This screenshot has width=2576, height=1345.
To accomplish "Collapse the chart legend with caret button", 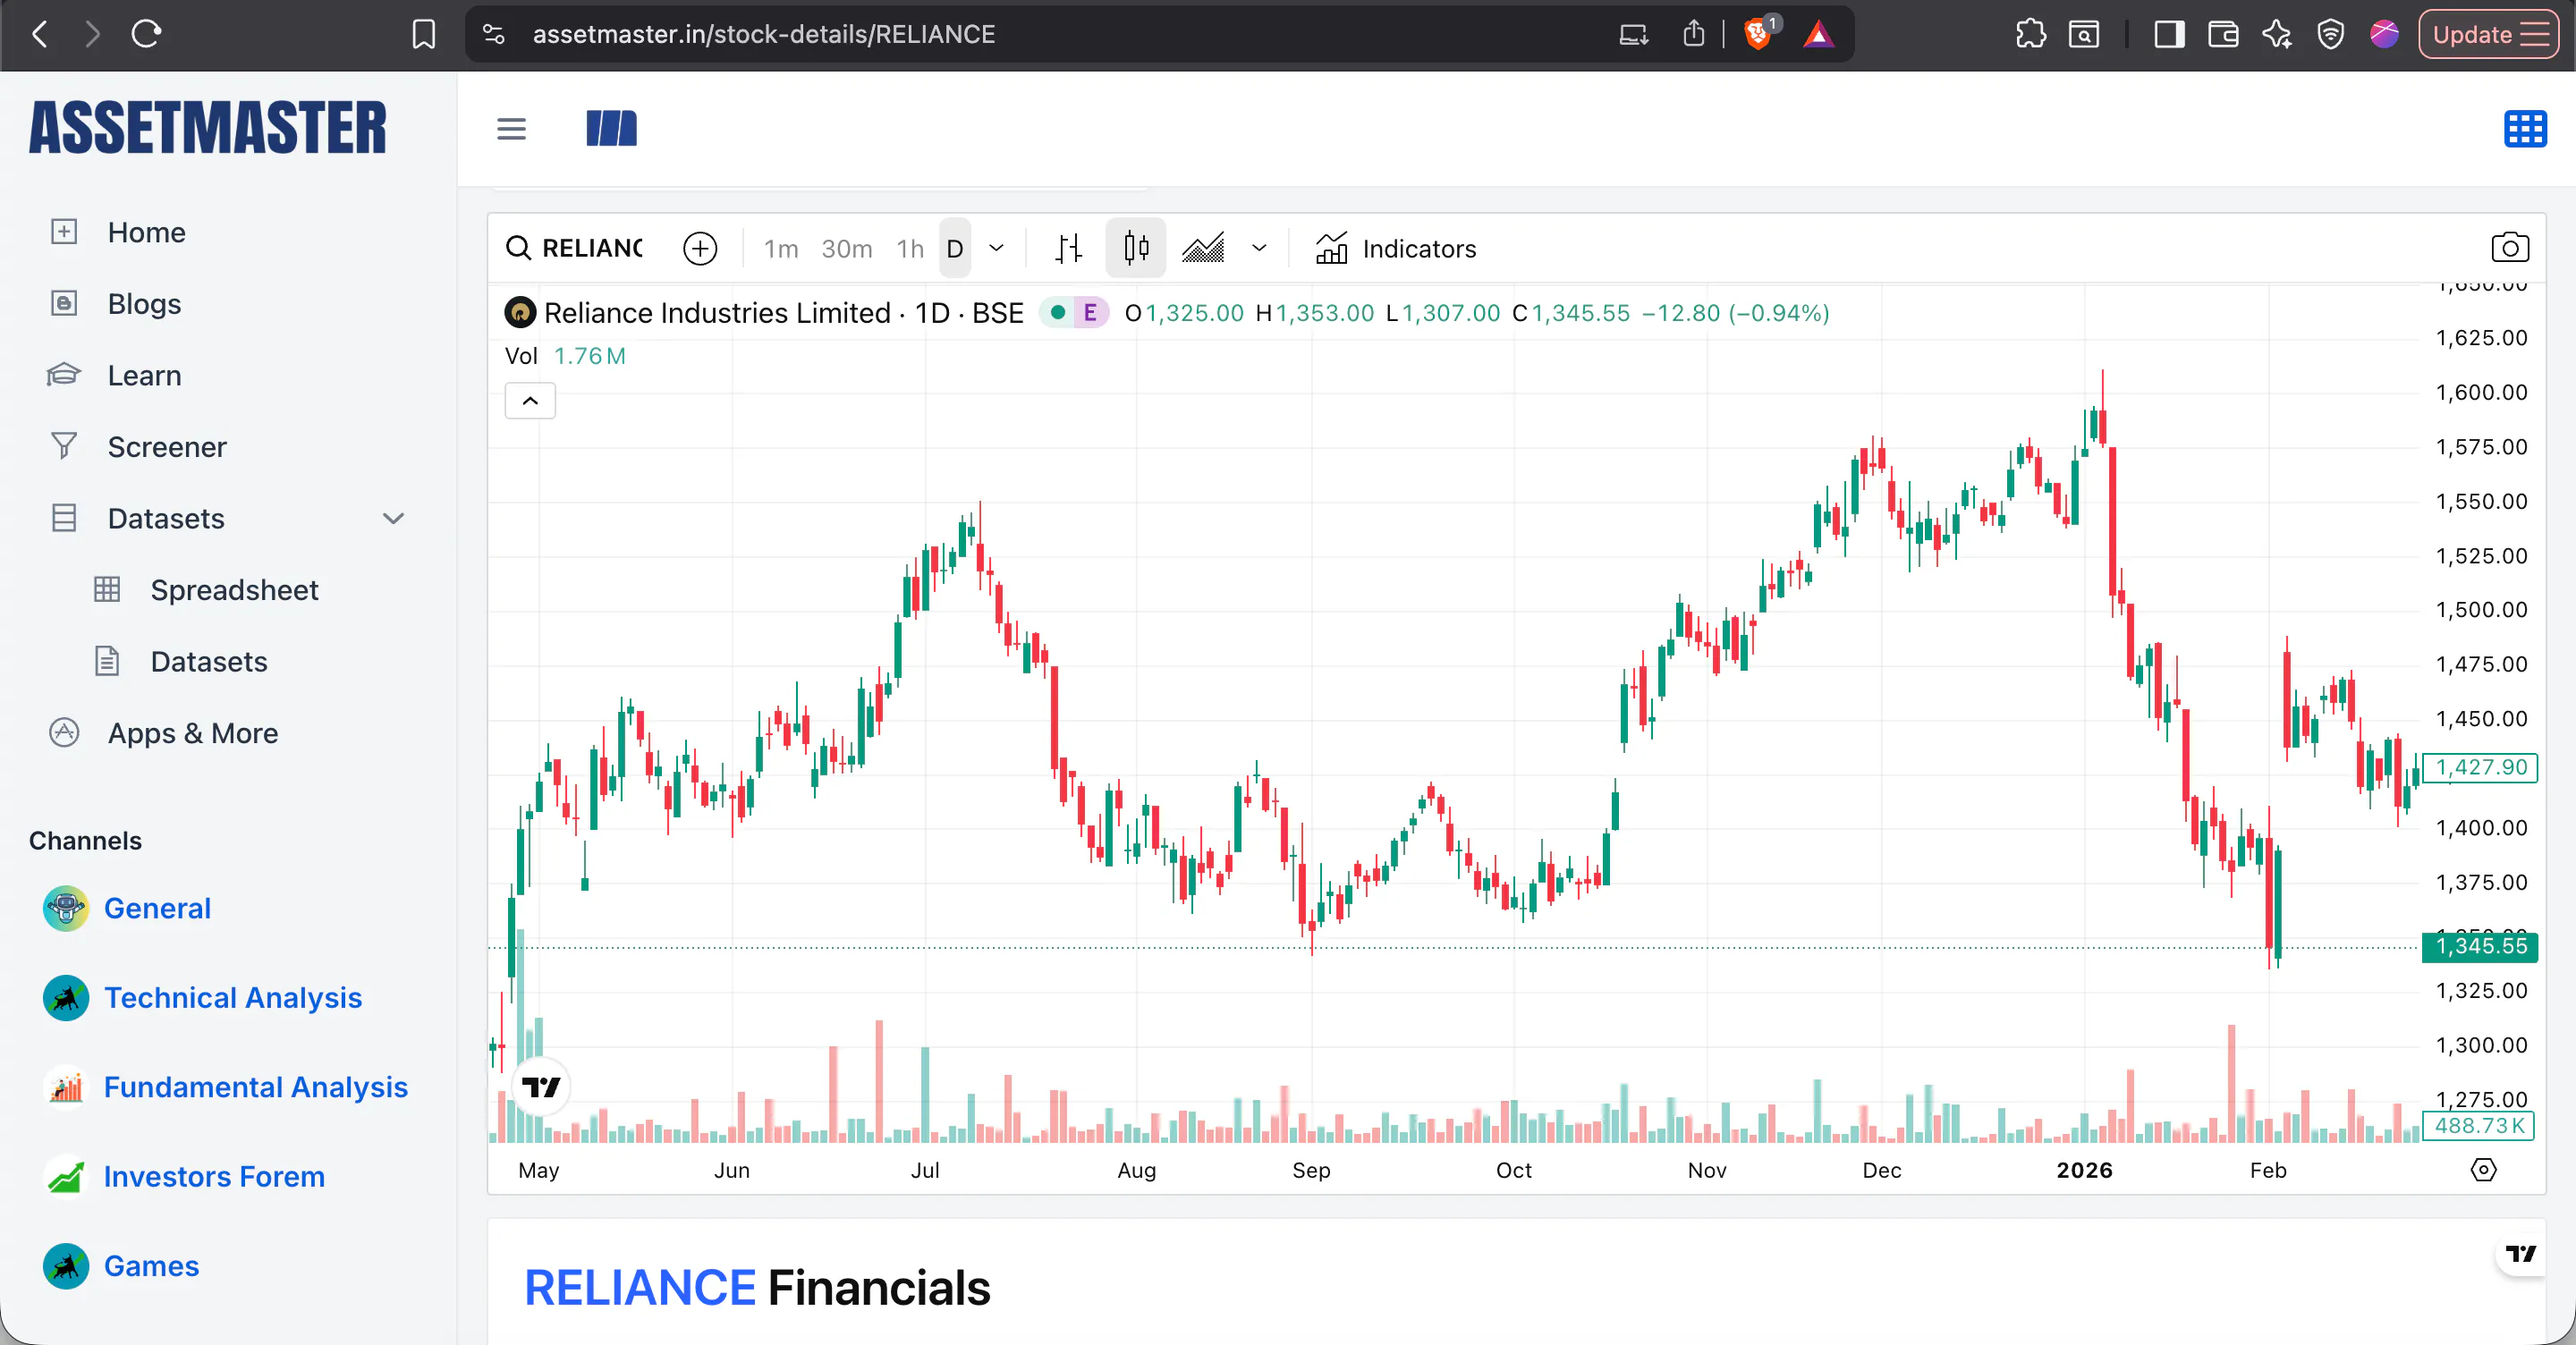I will (530, 401).
